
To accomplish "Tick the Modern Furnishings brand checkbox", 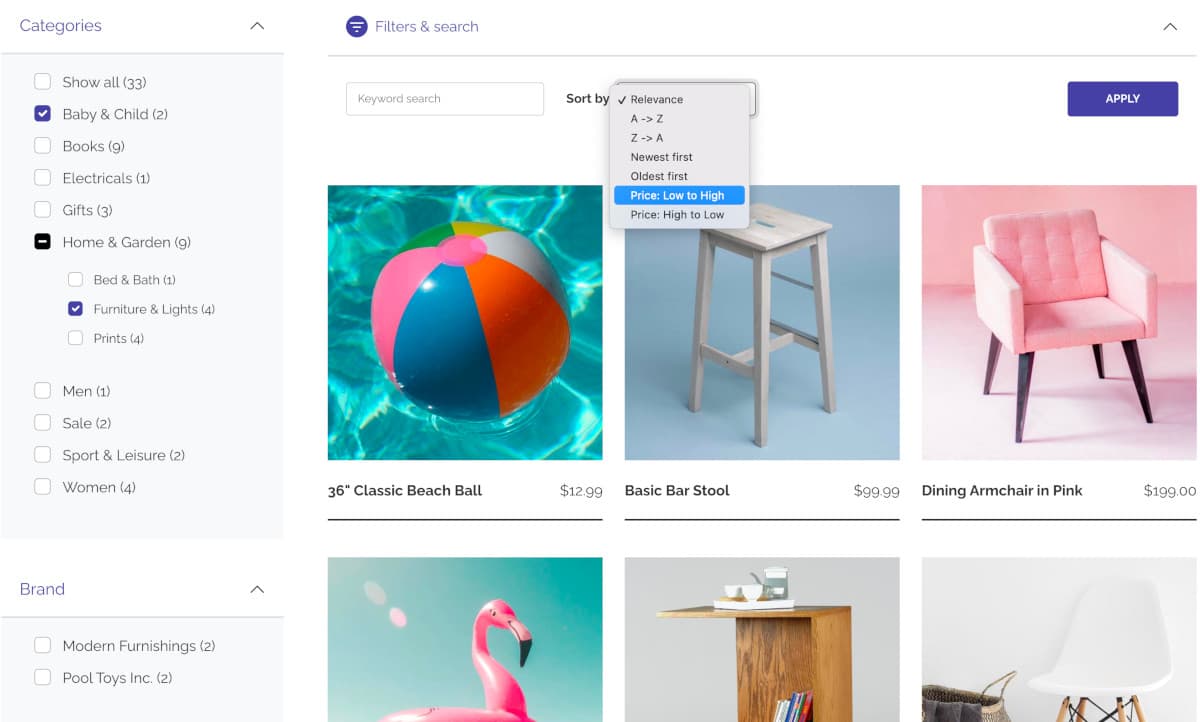I will click(43, 646).
